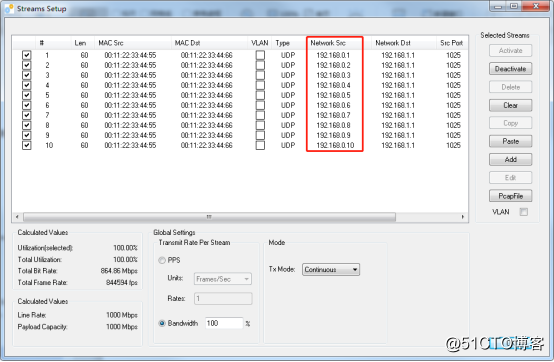Select the PPS radio button
This screenshot has height=362, width=554.
[x=162, y=260]
